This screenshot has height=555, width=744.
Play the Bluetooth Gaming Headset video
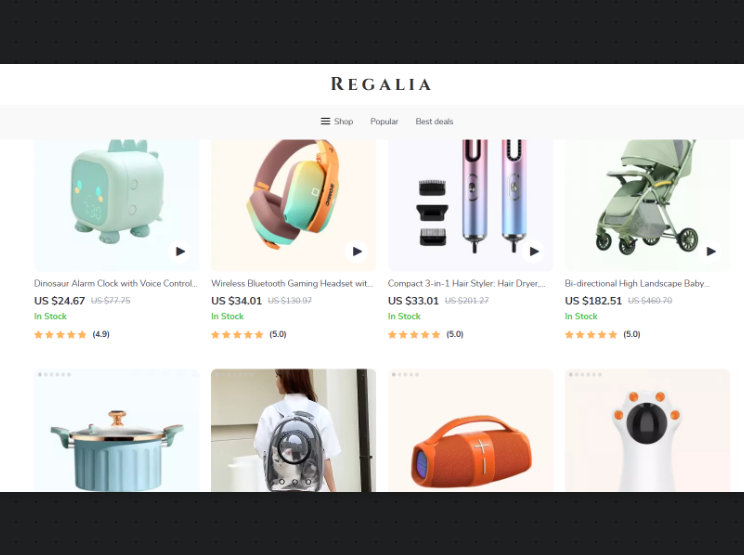click(357, 251)
